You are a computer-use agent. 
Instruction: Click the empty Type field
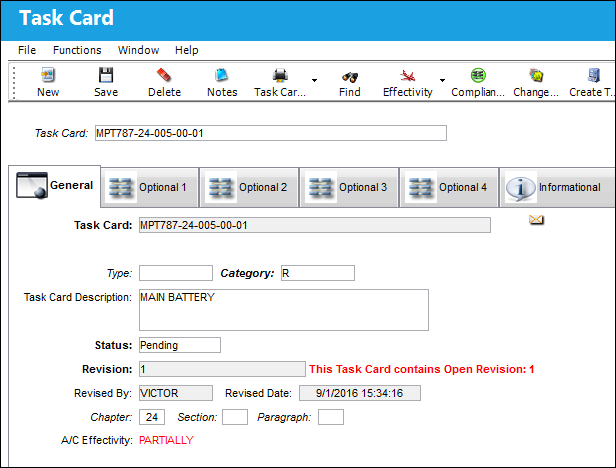pos(176,273)
